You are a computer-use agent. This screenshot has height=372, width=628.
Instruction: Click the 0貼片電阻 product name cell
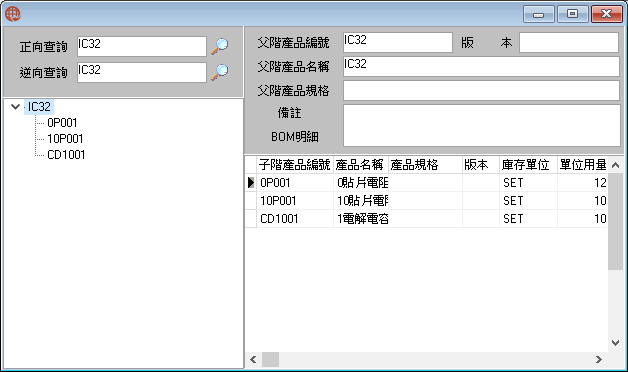tap(361, 183)
